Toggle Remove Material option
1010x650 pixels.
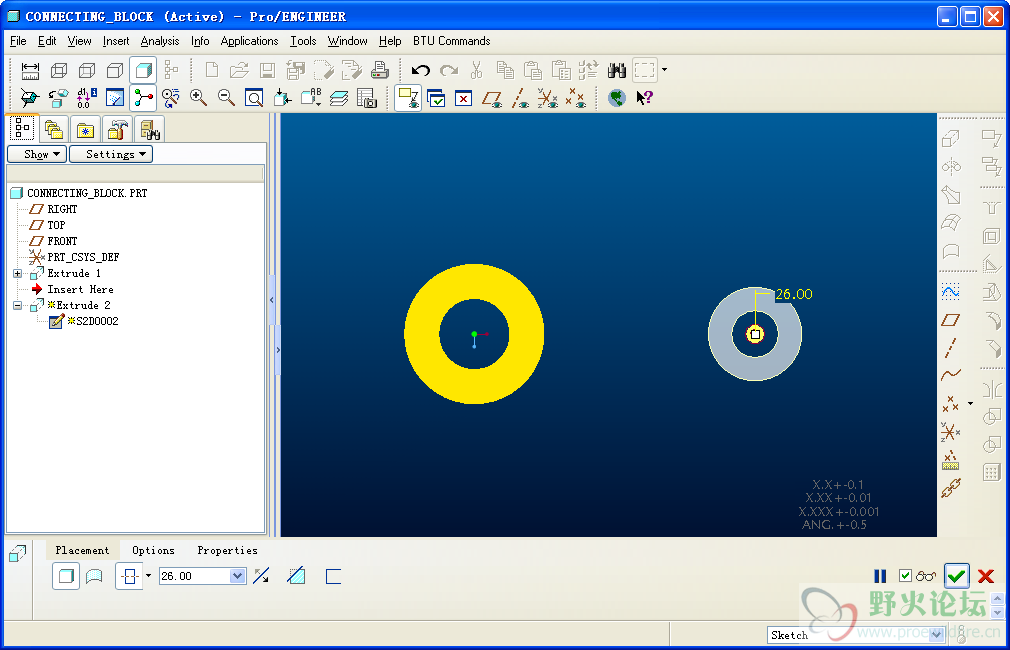click(296, 576)
